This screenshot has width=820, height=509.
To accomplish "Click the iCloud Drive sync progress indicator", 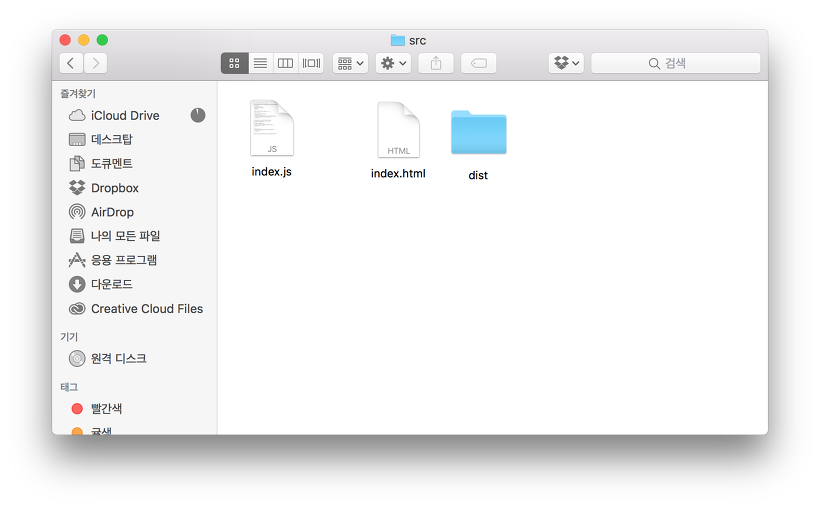I will pyautogui.click(x=198, y=115).
